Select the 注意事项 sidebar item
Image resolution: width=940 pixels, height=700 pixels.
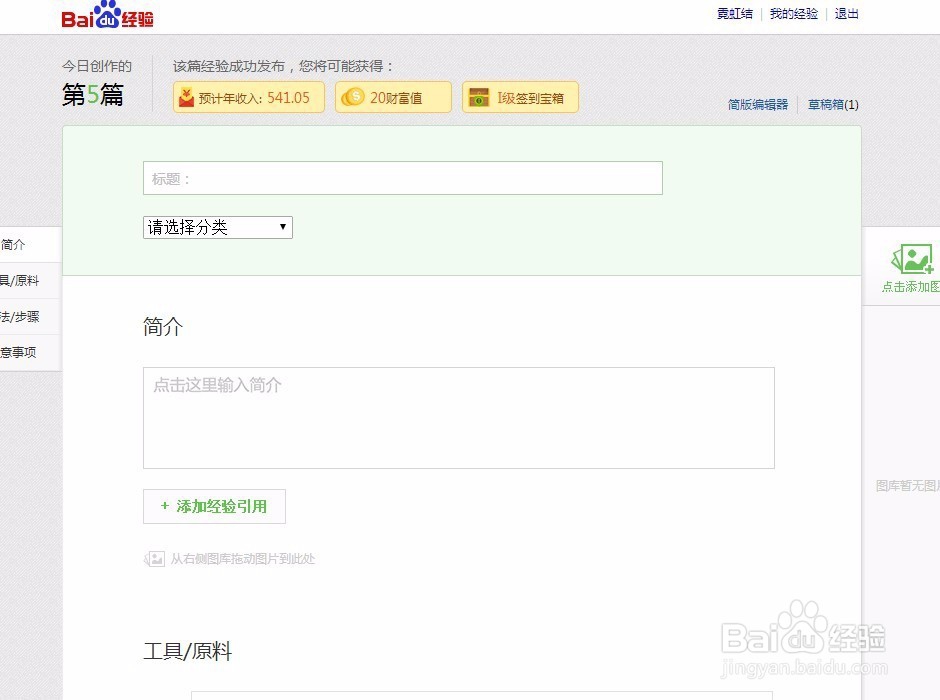point(18,352)
